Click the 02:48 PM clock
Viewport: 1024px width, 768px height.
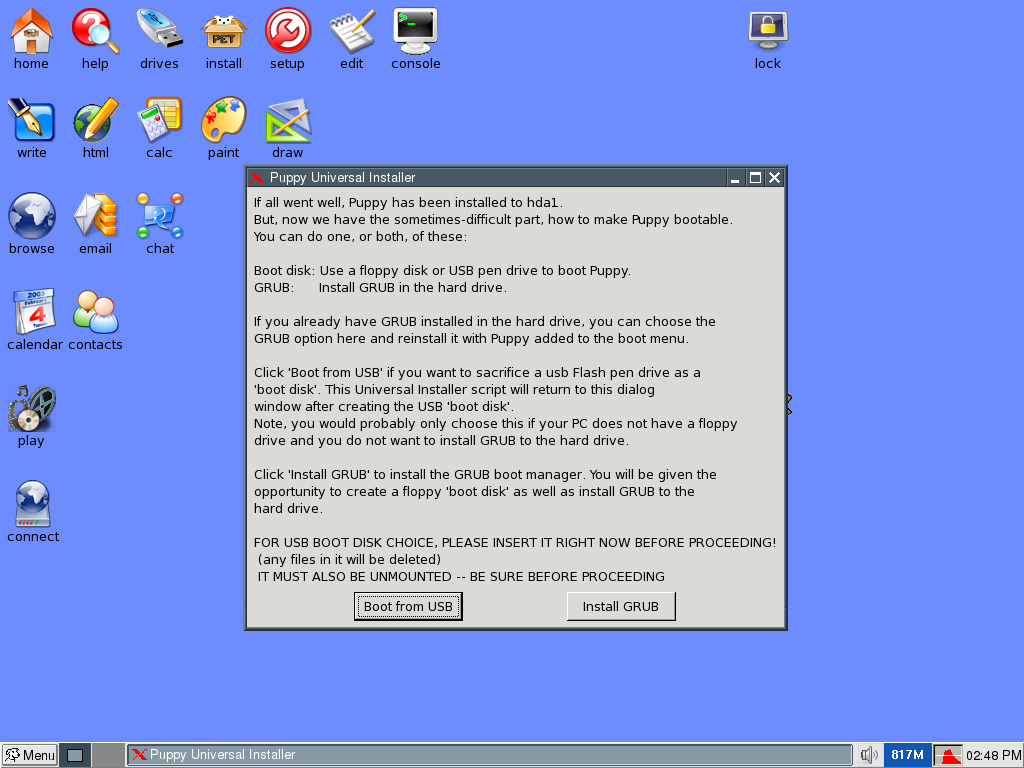tap(993, 756)
